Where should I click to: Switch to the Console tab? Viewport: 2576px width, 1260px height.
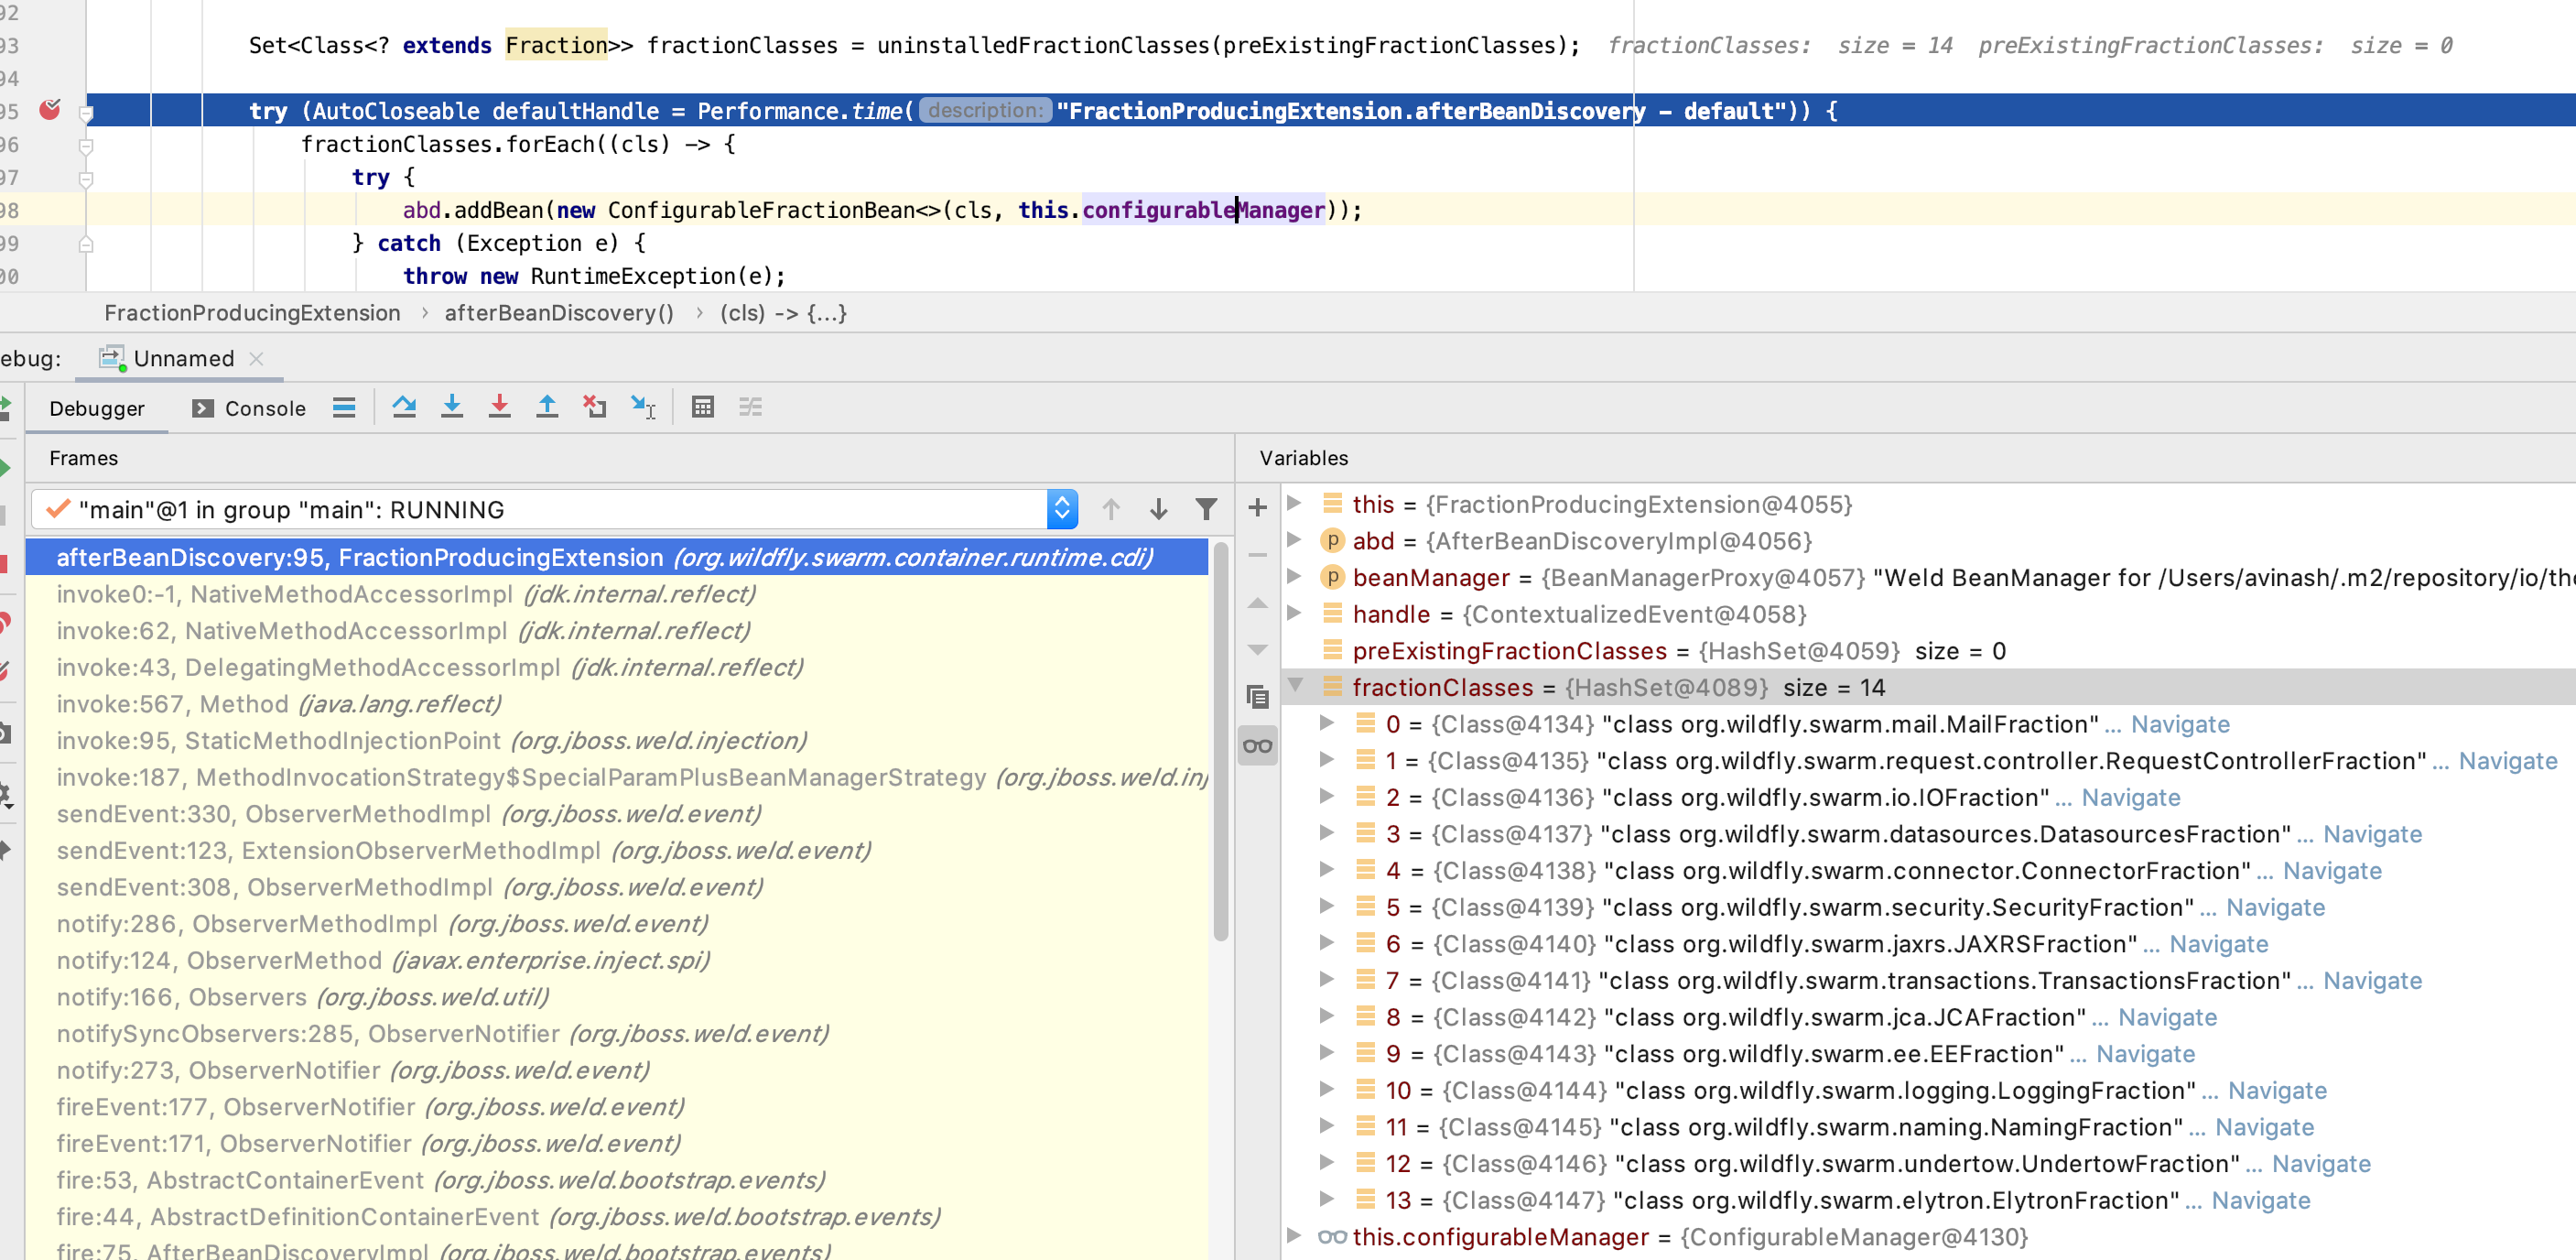tap(249, 408)
